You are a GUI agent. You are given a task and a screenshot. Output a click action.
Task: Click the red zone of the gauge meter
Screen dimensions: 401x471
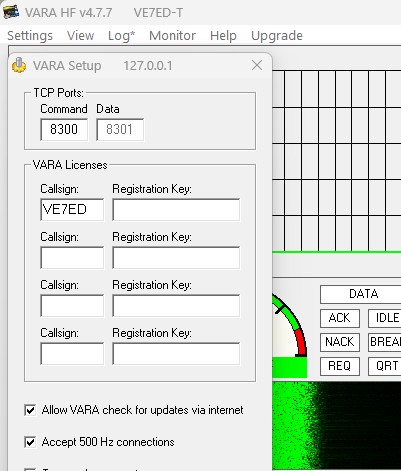pyautogui.click(x=301, y=343)
